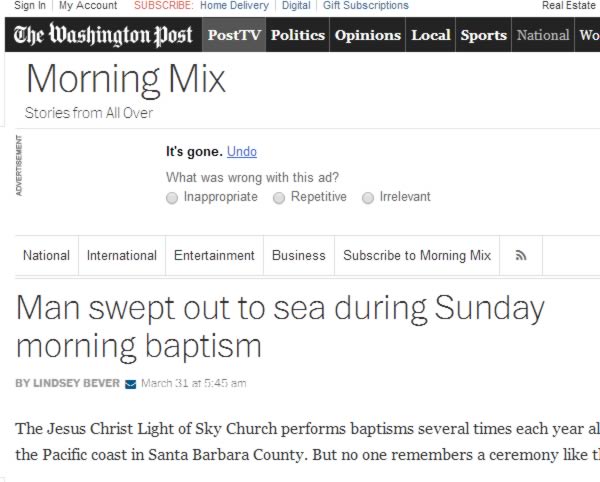Navigate to the Local section
Viewport: 600px width, 482px height.
click(431, 35)
